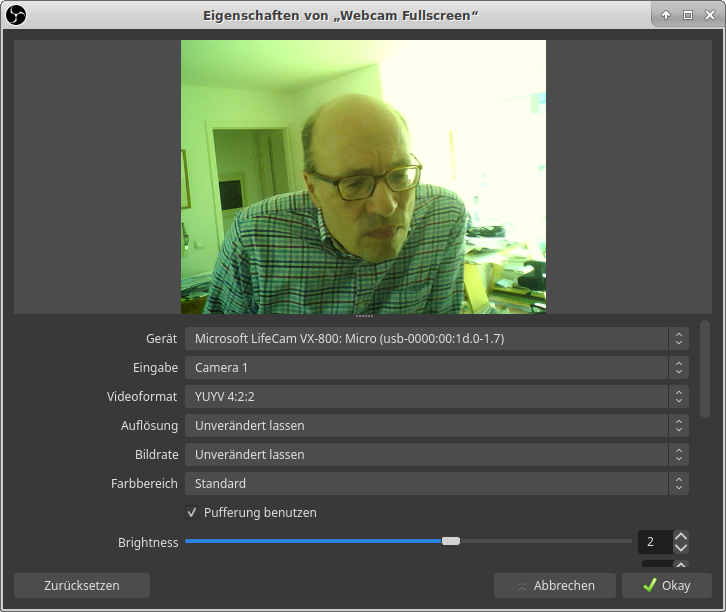Open the Eingabe Camera 1 dropdown
The height and width of the screenshot is (612, 726).
point(437,368)
